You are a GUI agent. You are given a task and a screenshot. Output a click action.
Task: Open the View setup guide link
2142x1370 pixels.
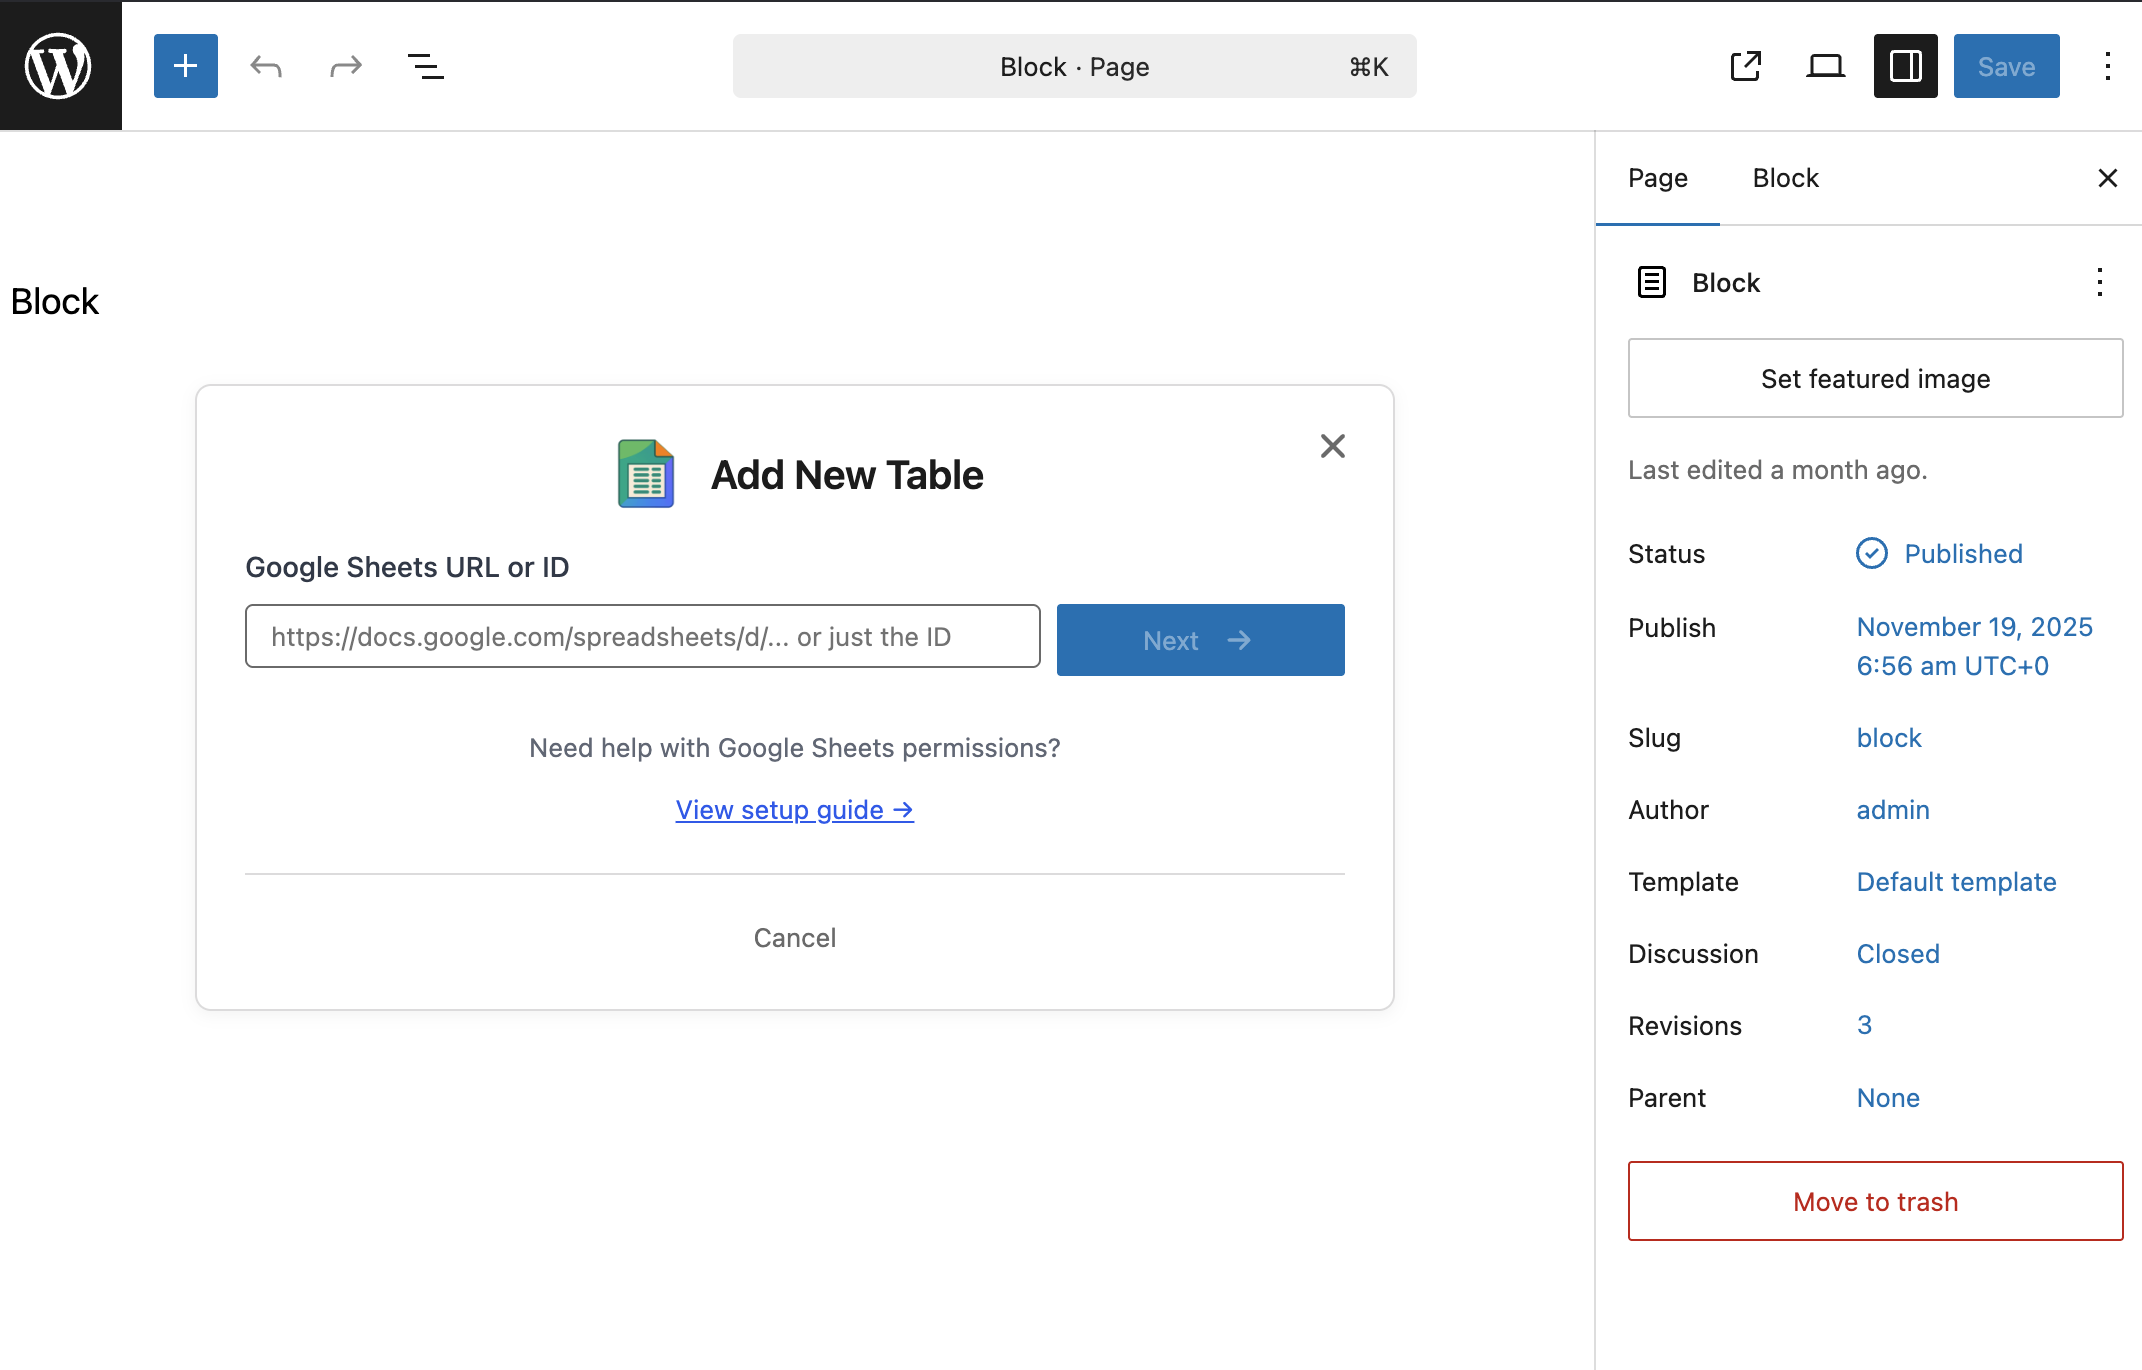pos(795,810)
